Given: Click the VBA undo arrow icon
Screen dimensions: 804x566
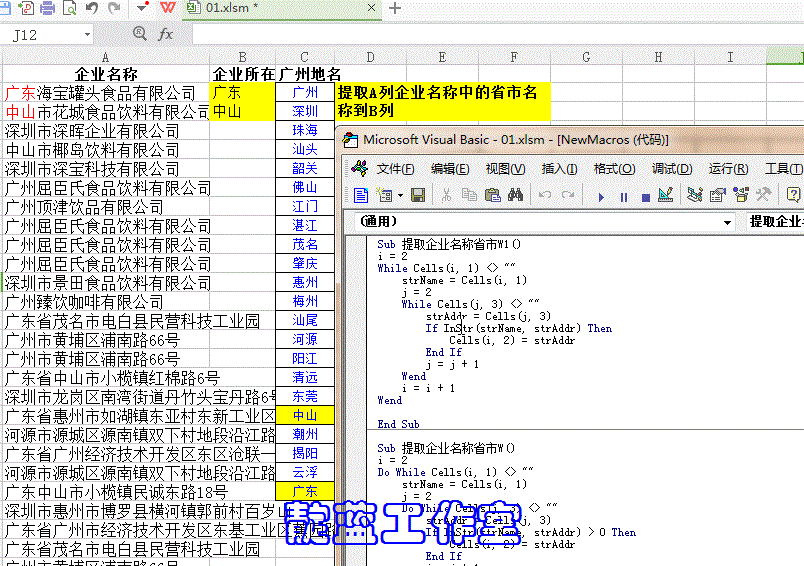Looking at the screenshot, I should pyautogui.click(x=545, y=195).
